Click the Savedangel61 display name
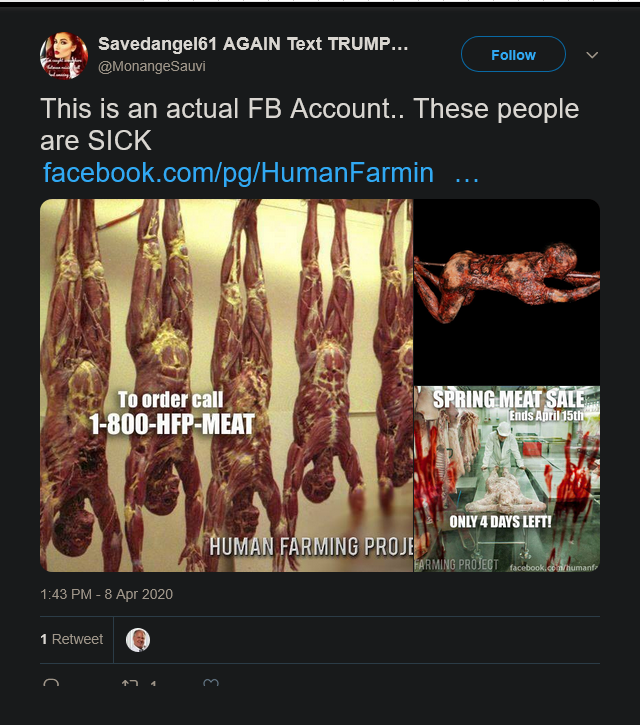The image size is (640, 725). (x=253, y=45)
